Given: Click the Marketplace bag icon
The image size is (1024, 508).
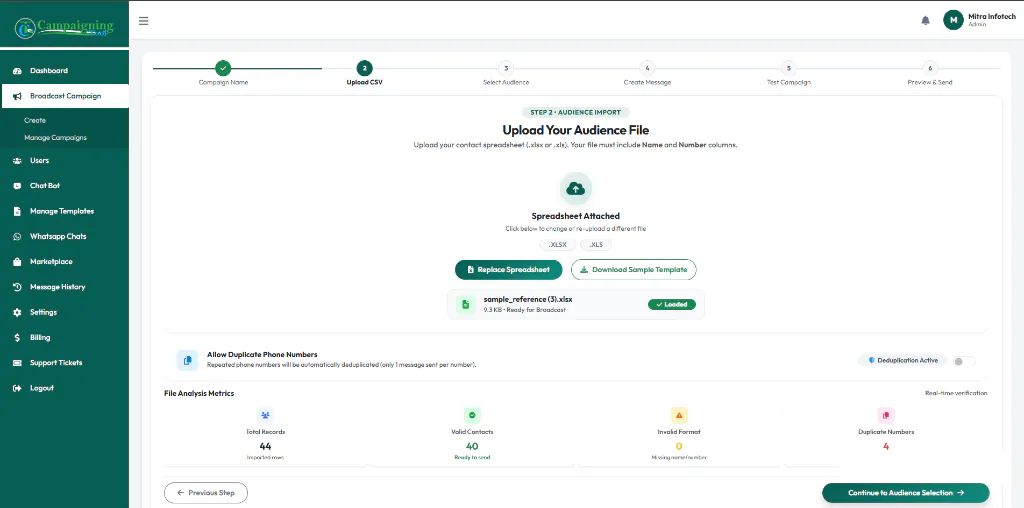Looking at the screenshot, I should click(x=18, y=262).
